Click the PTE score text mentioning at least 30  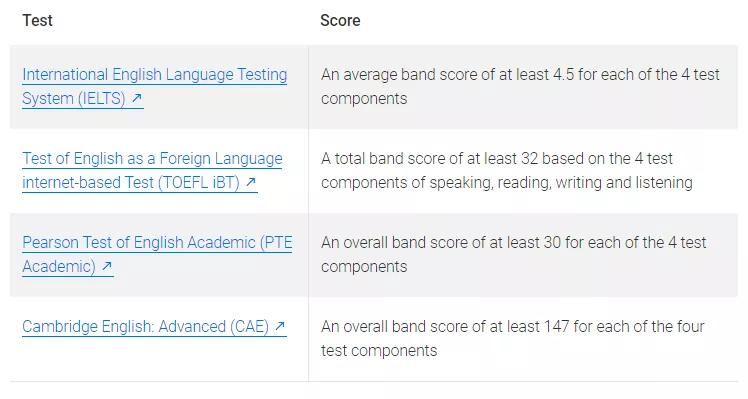click(513, 254)
